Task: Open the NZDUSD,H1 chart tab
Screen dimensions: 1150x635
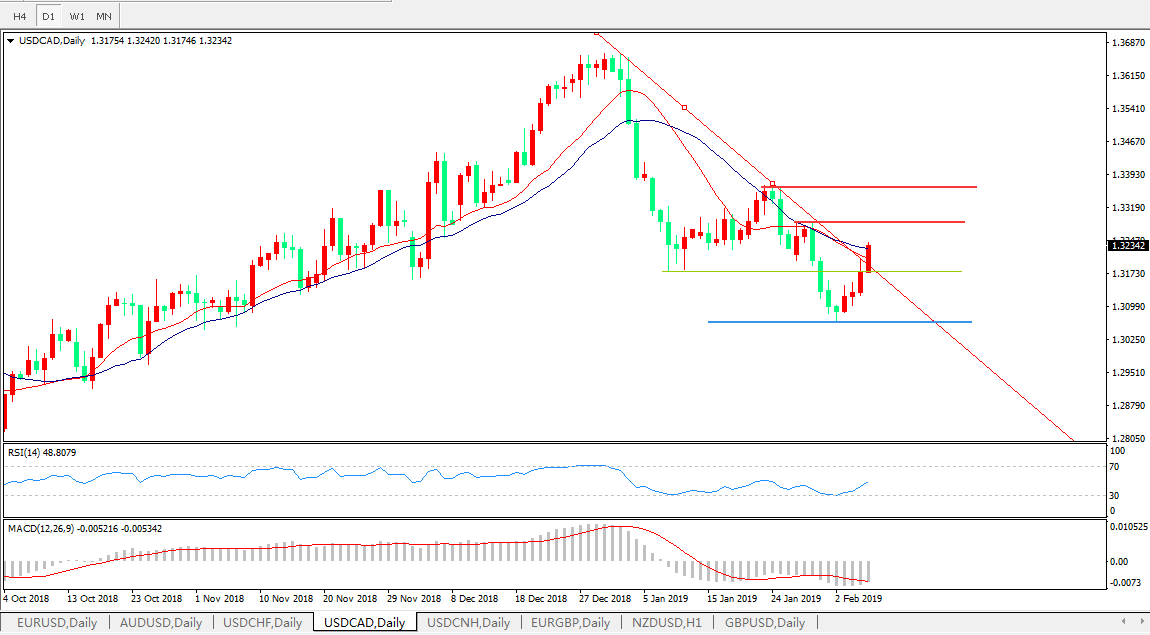Action: [x=664, y=623]
